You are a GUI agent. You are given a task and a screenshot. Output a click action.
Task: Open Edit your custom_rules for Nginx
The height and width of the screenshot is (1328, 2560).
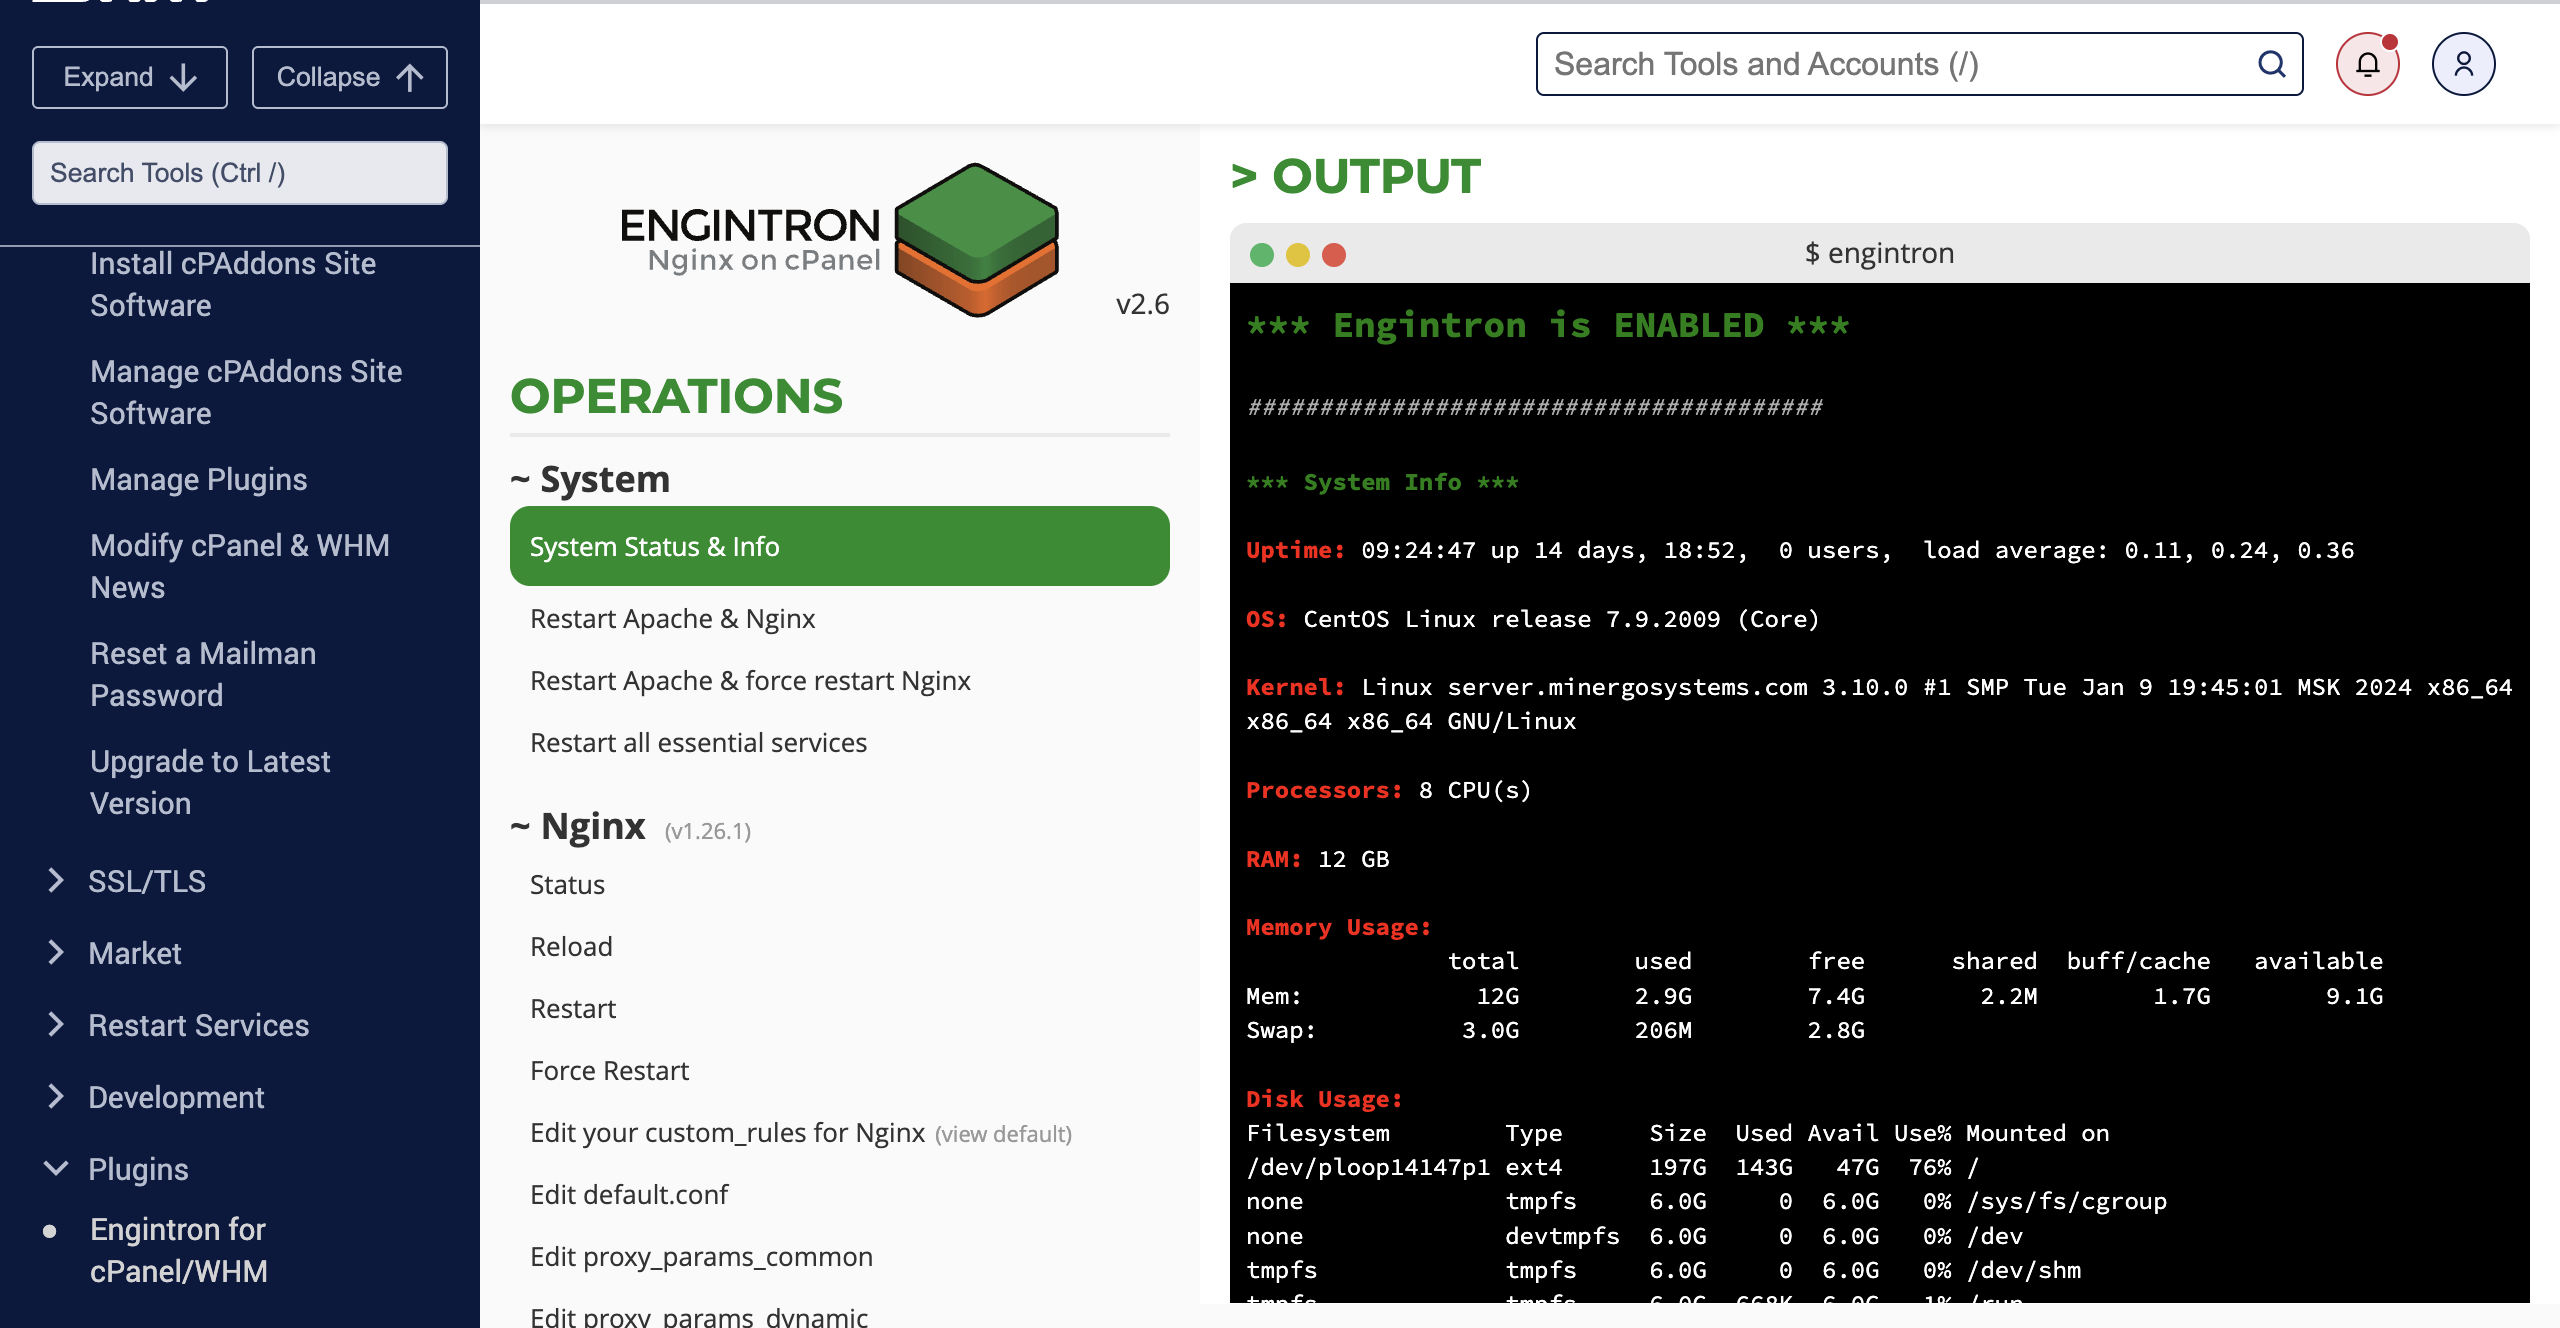[727, 1133]
